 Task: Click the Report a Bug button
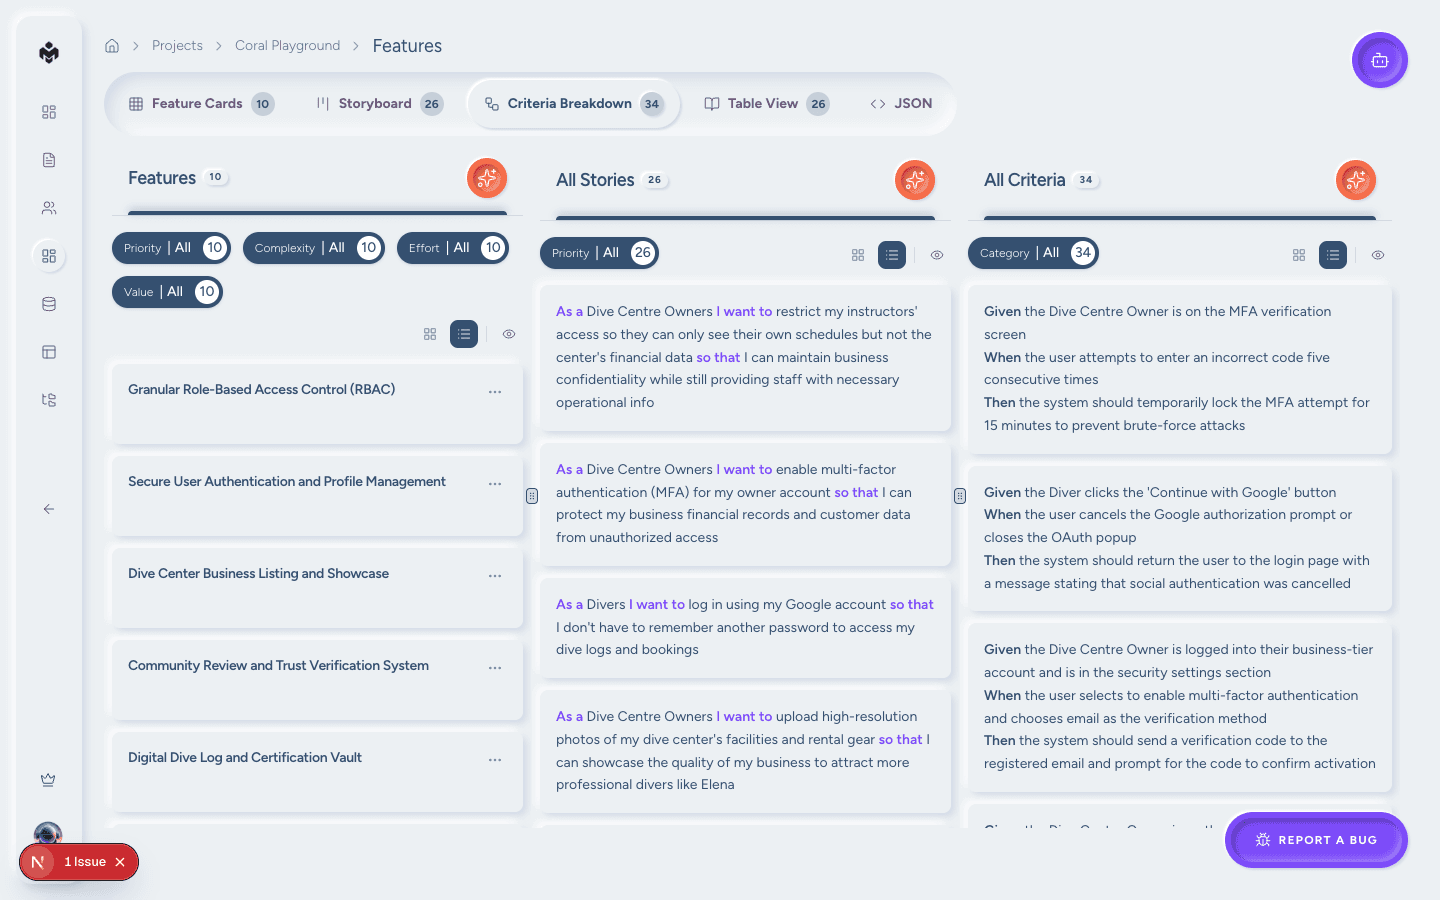[1316, 840]
